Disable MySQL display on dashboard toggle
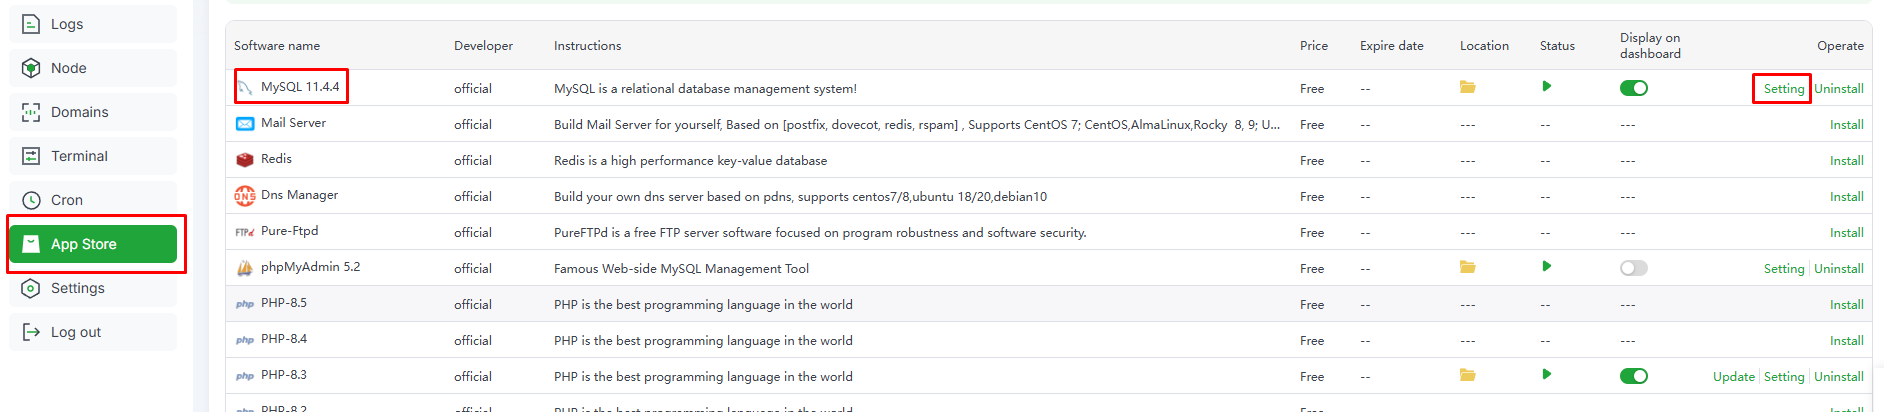Screen dimensions: 1884x412 click(x=1634, y=88)
